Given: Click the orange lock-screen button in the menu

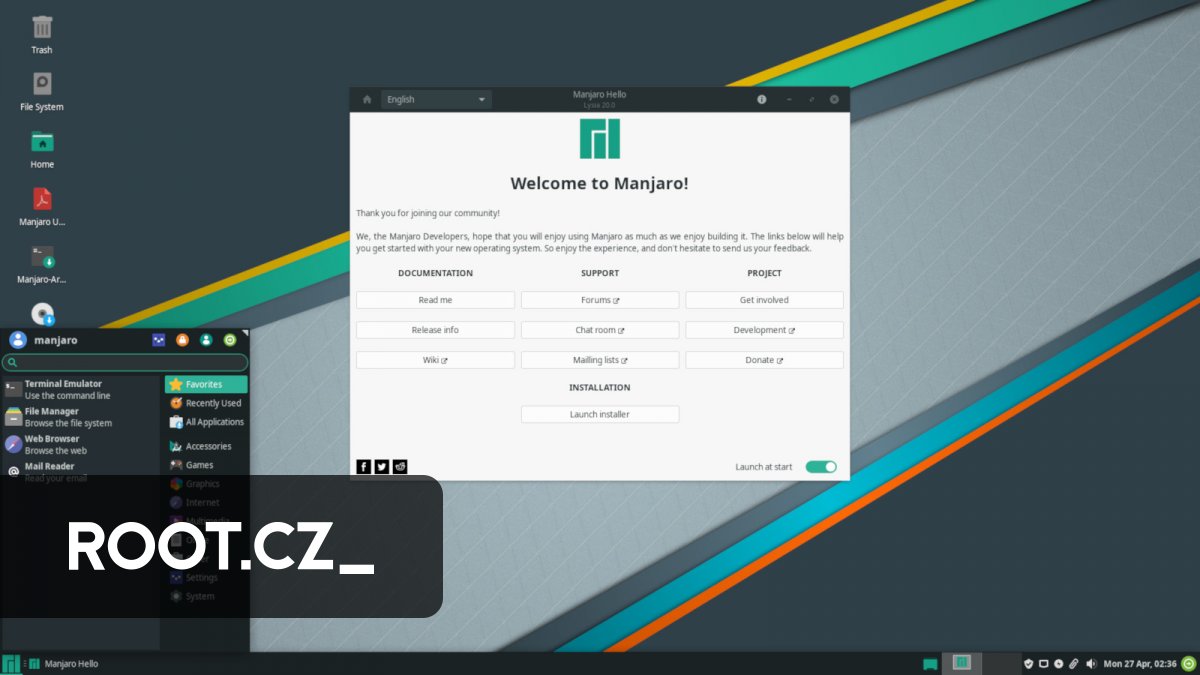Looking at the screenshot, I should tap(182, 339).
